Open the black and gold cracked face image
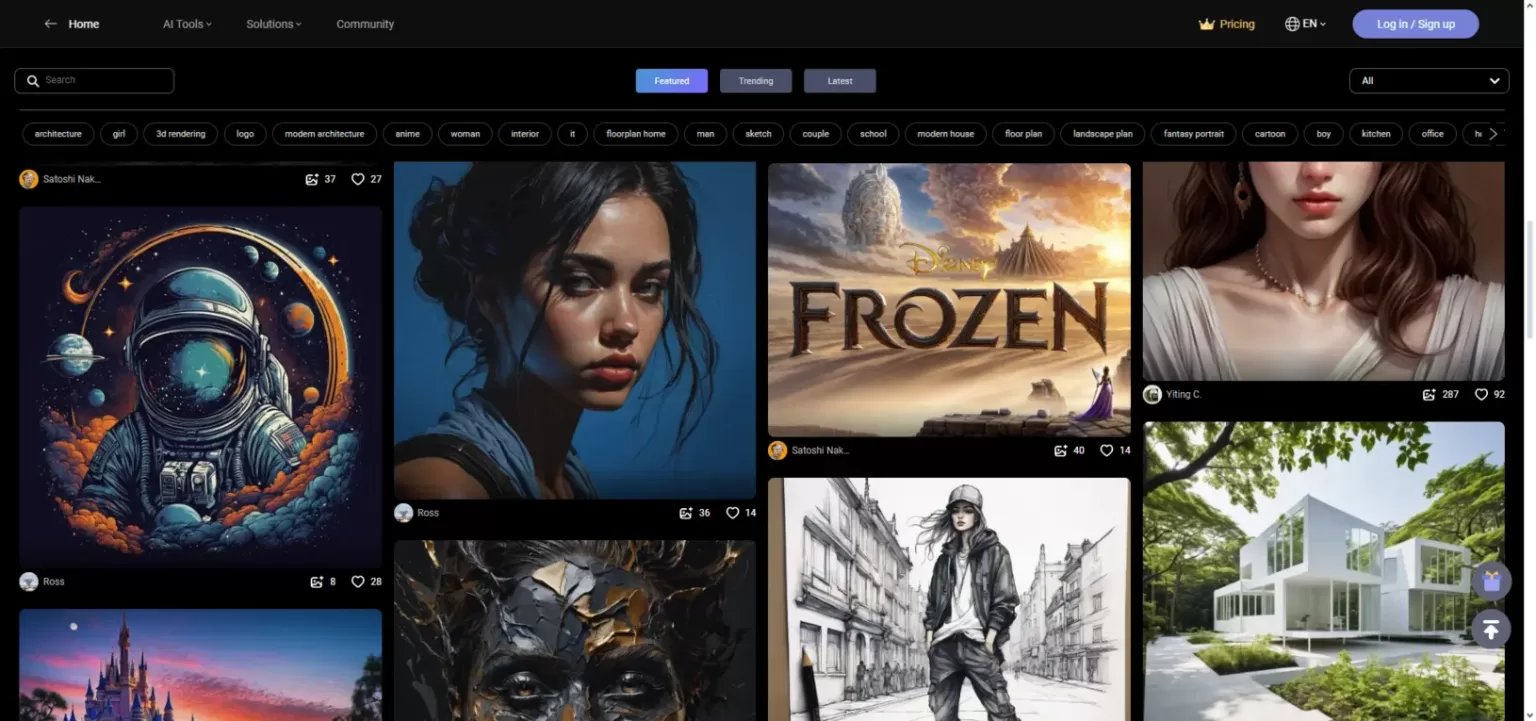Viewport: 1536px width, 721px height. (x=575, y=631)
